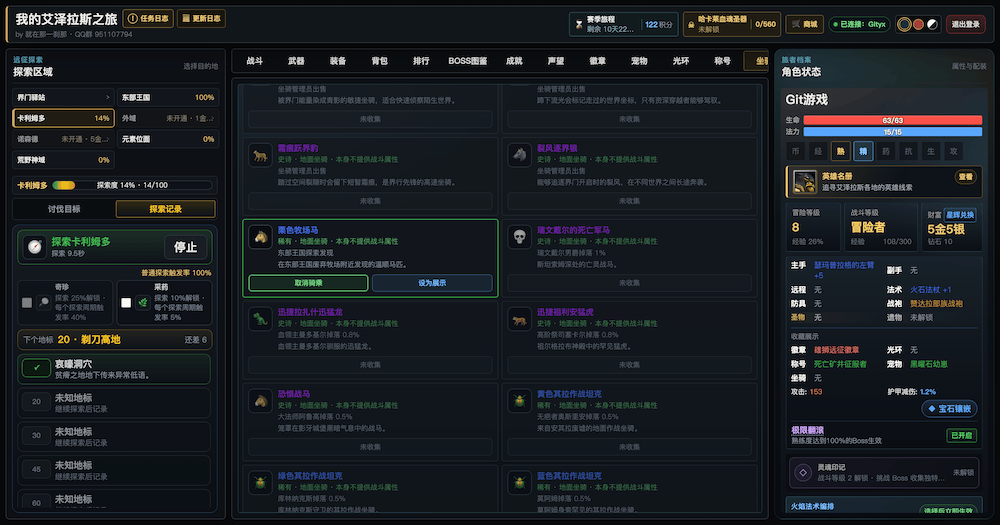1000x525 pixels.
Task: Choose the dark blue ring theme swatch
Action: 904,24
